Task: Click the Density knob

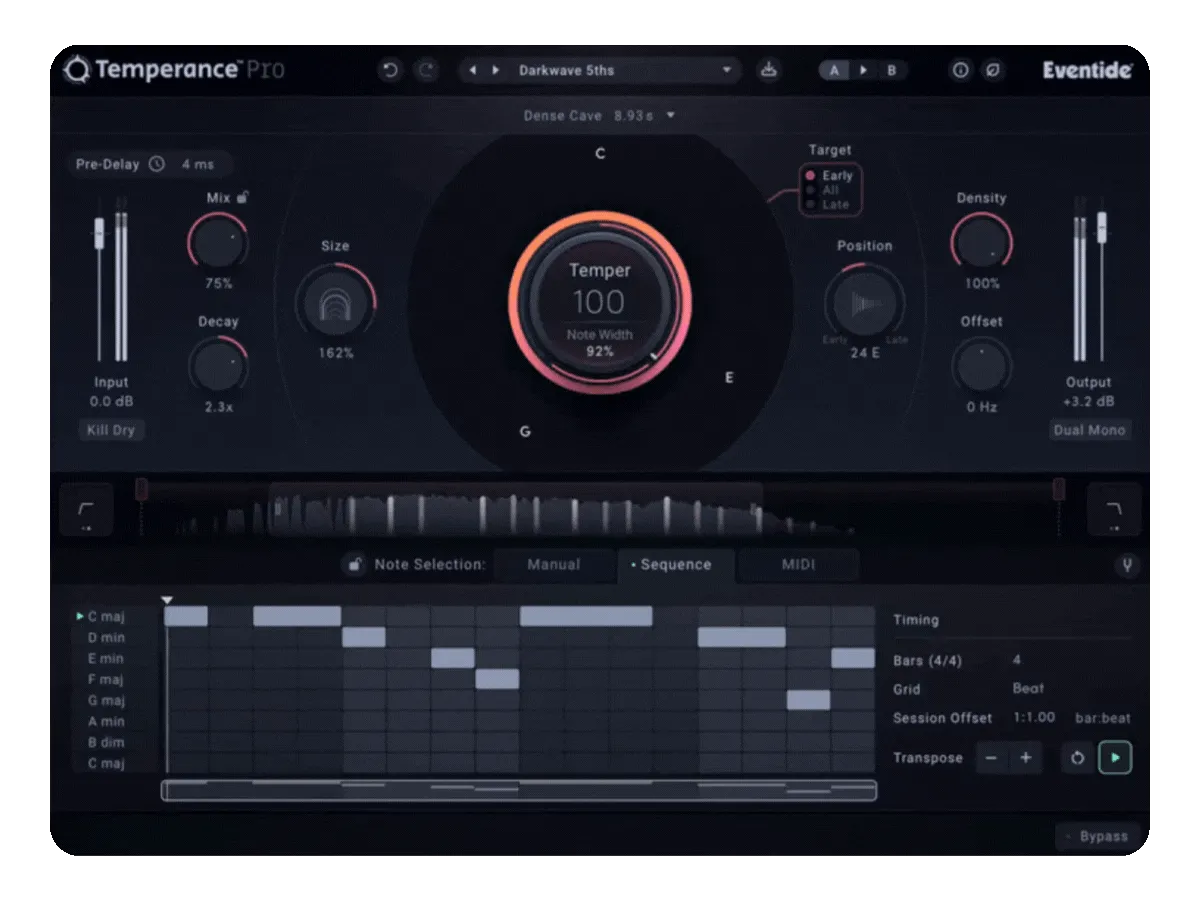Action: 981,243
